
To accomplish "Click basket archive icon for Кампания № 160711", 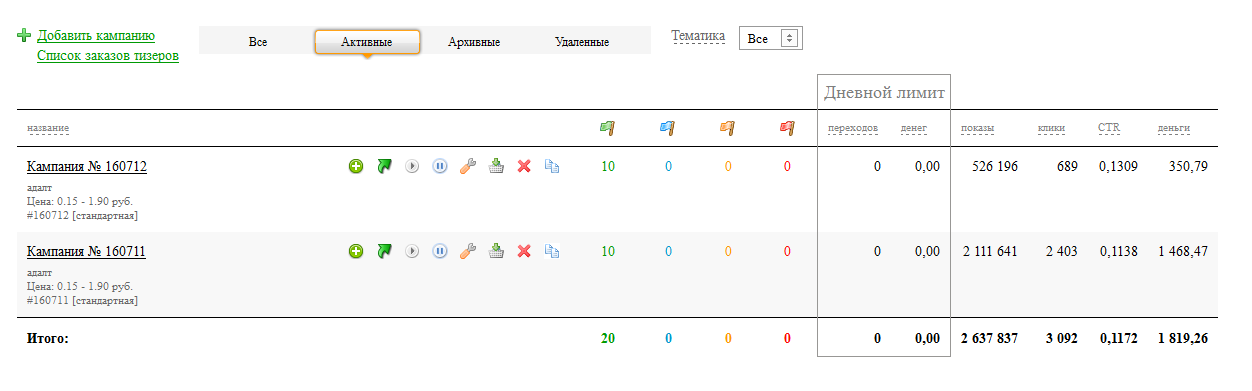I will pos(496,251).
